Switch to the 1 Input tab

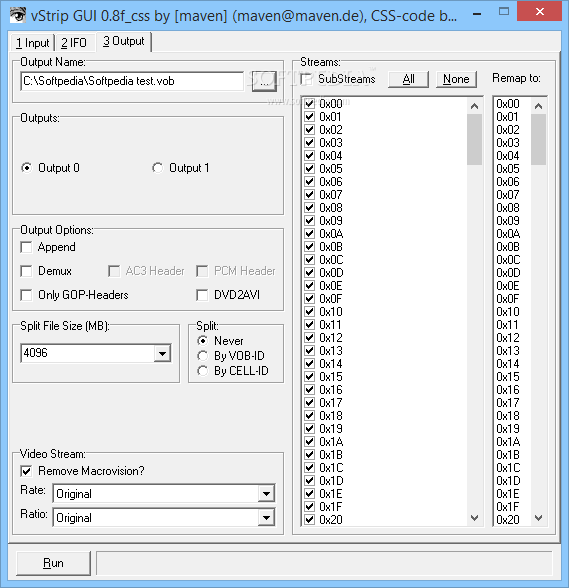(32, 43)
